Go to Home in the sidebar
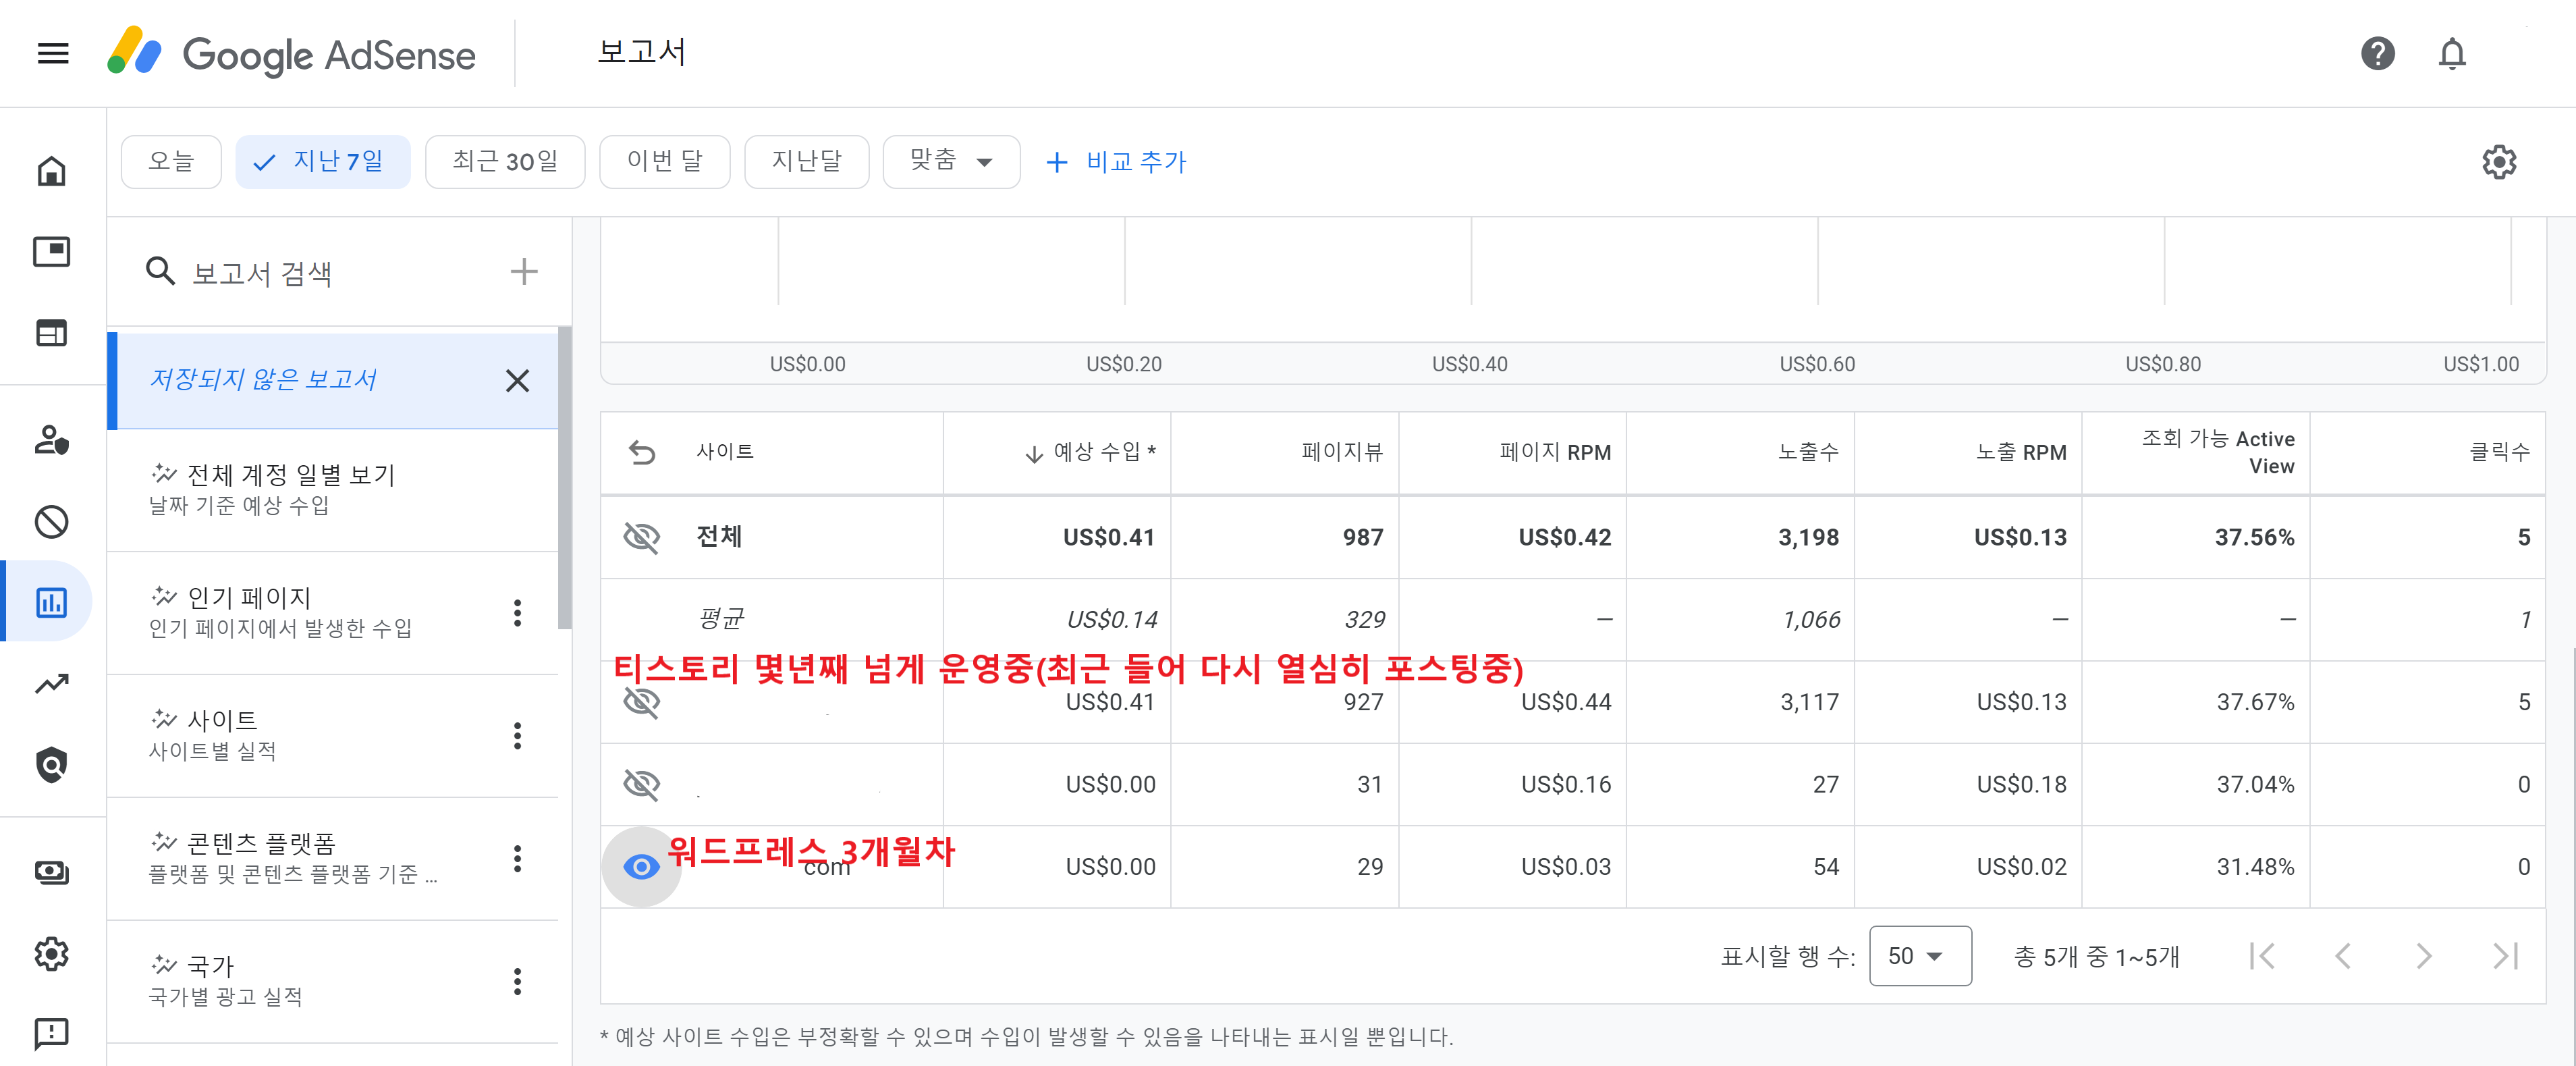The image size is (2576, 1066). point(52,171)
